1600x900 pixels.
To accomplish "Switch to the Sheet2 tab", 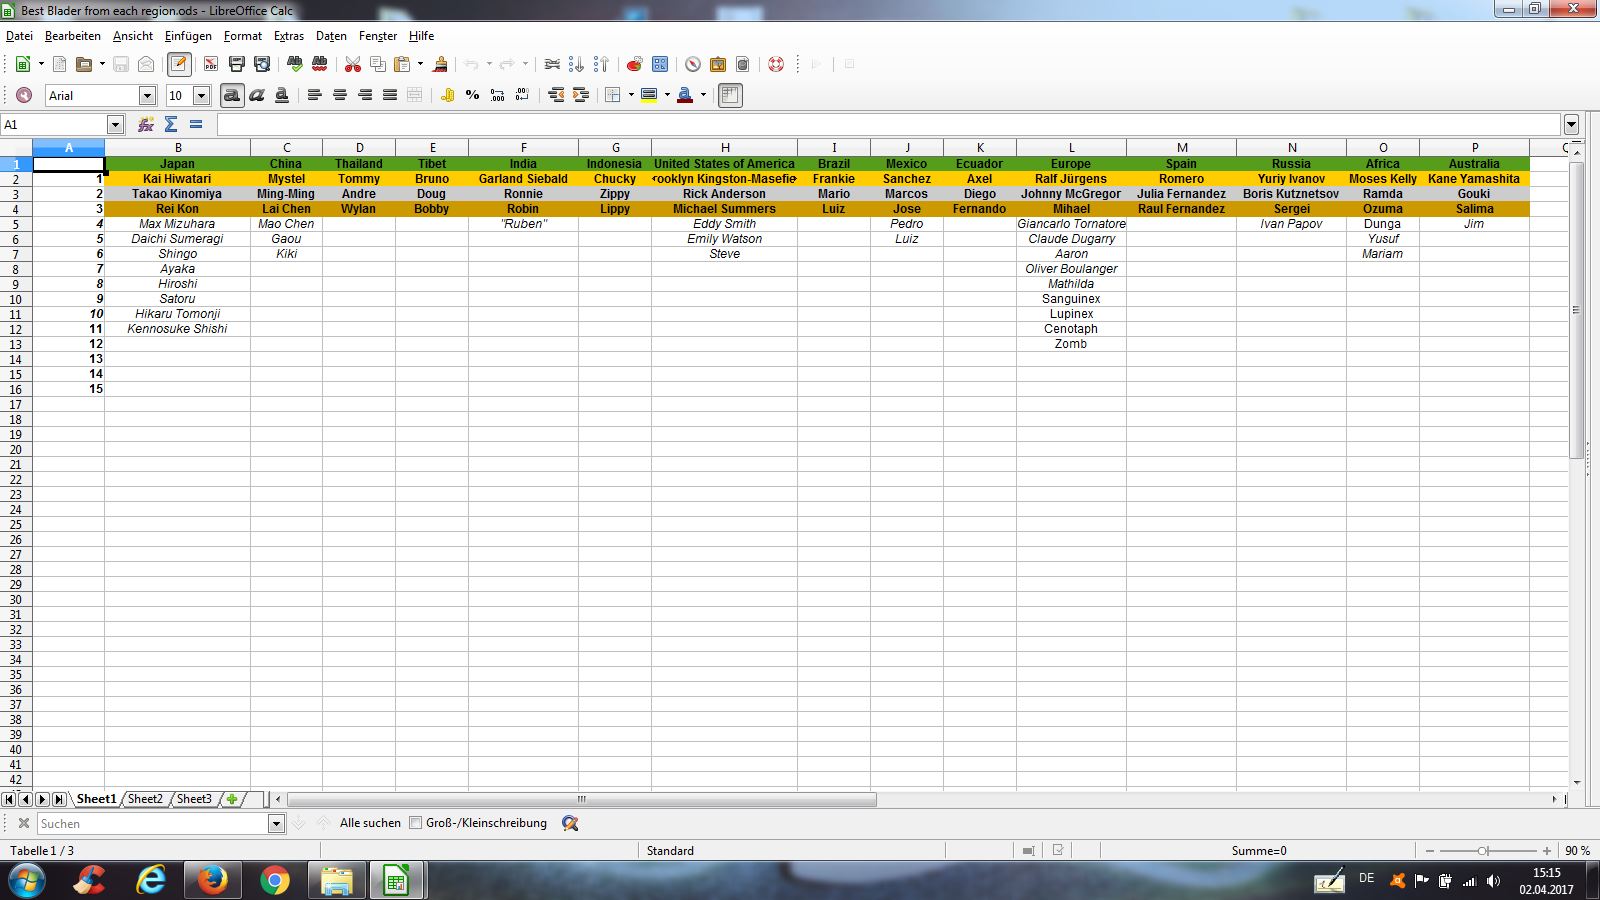I will (x=145, y=799).
